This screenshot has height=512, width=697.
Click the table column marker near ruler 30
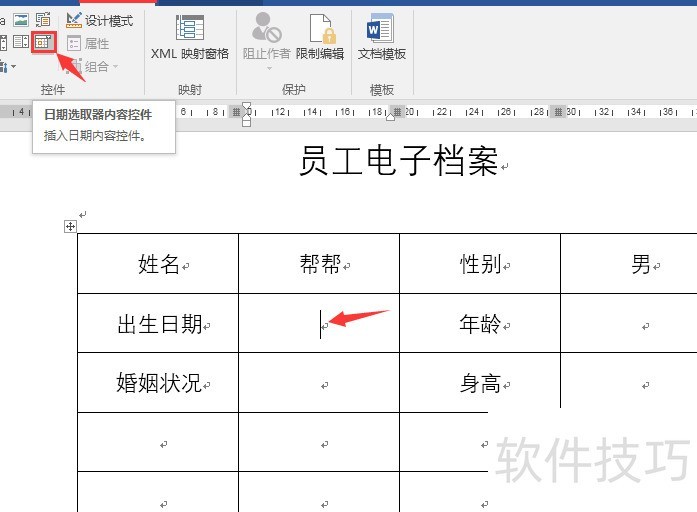[x=558, y=112]
